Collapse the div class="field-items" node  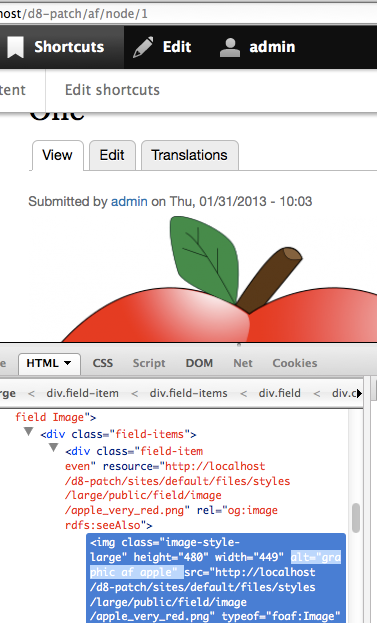[x=28, y=431]
